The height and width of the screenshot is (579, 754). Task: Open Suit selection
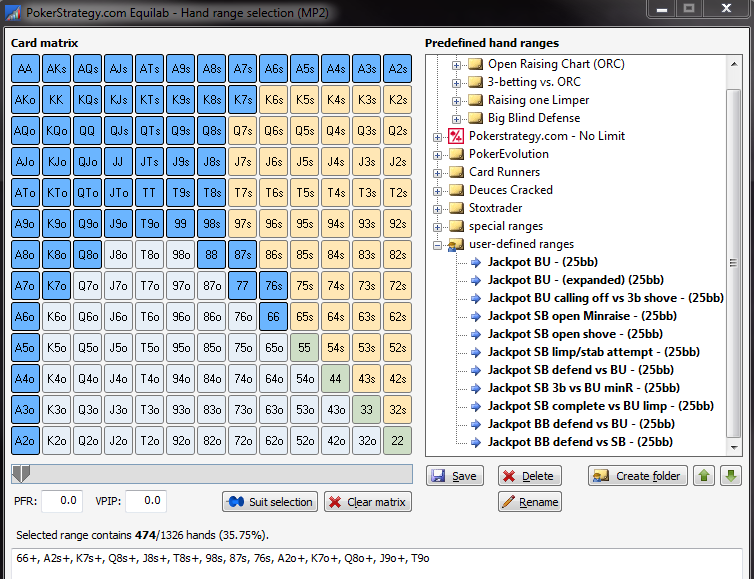[x=270, y=502]
